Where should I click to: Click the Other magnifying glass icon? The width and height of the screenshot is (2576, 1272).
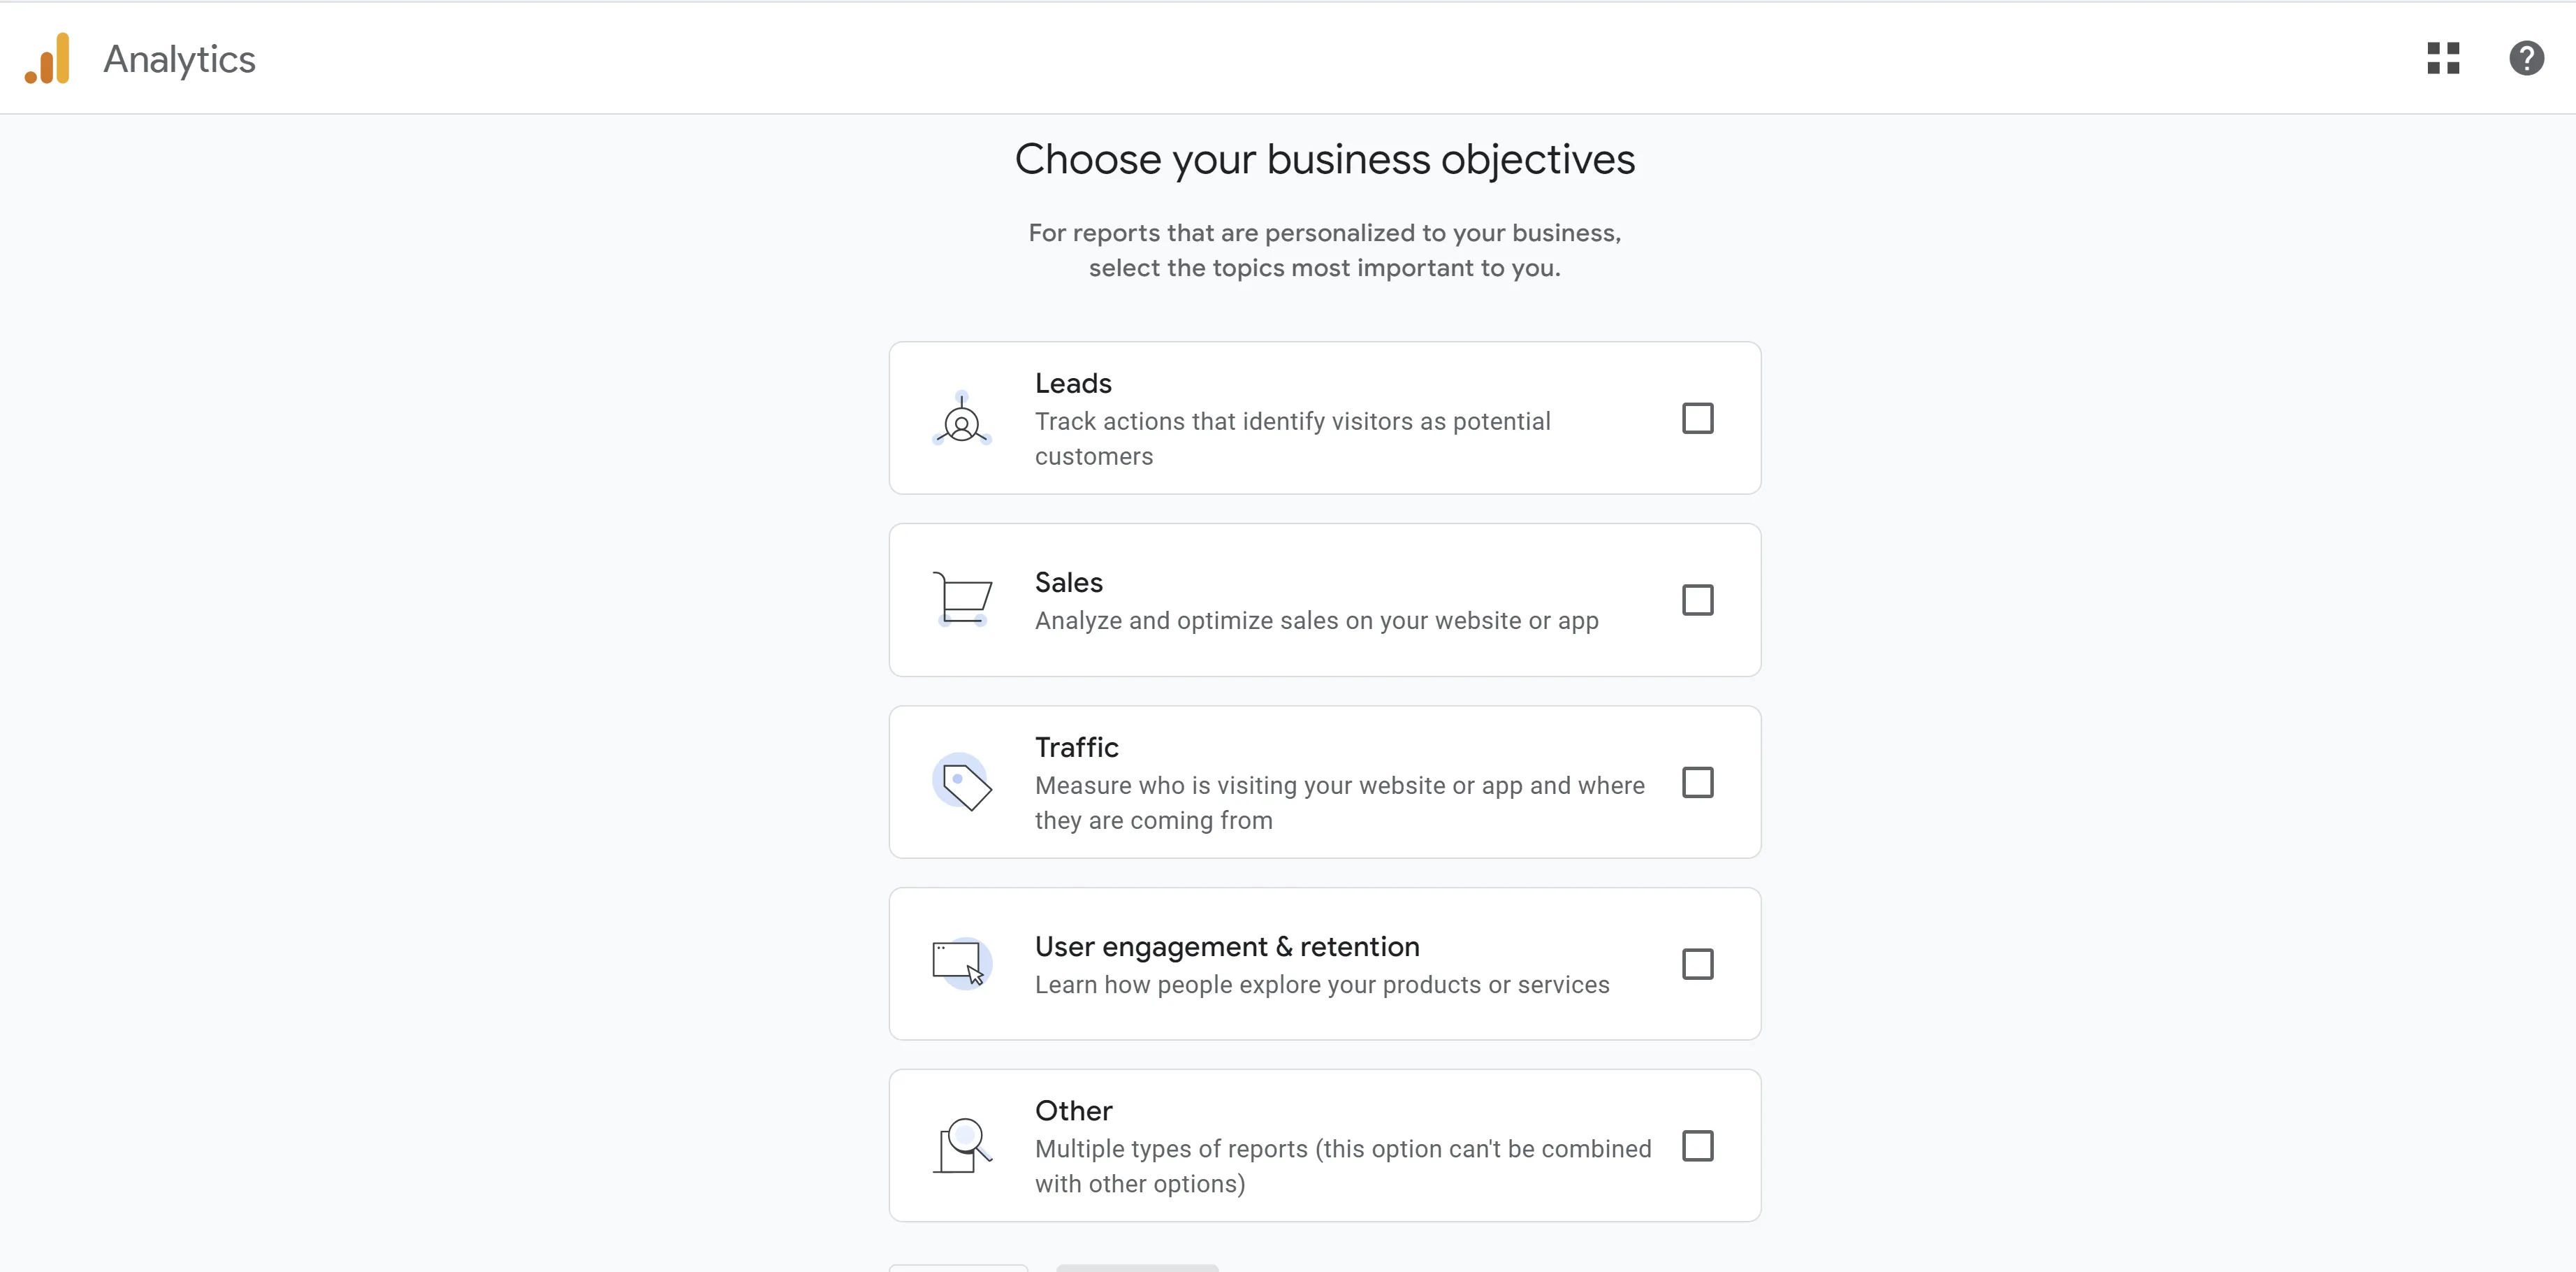[962, 1145]
